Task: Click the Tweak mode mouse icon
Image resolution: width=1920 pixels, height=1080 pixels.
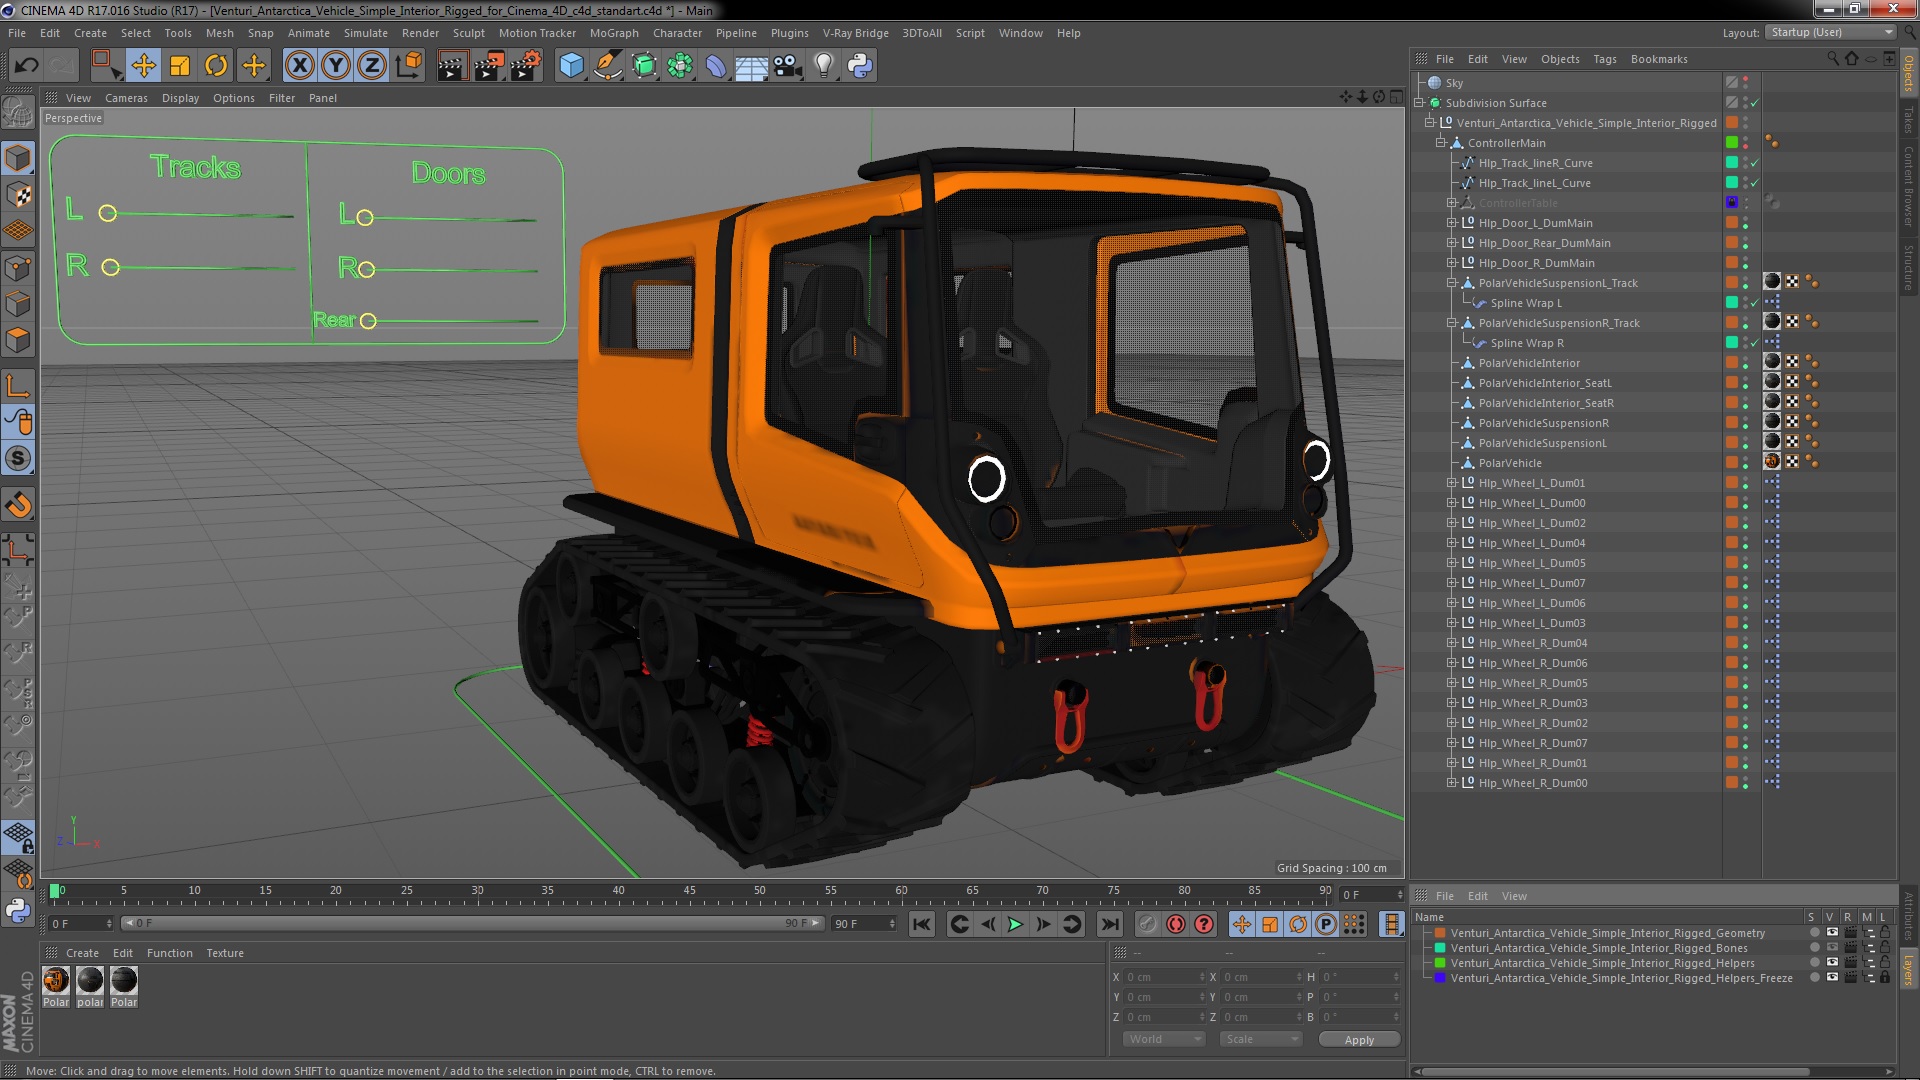Action: point(18,422)
